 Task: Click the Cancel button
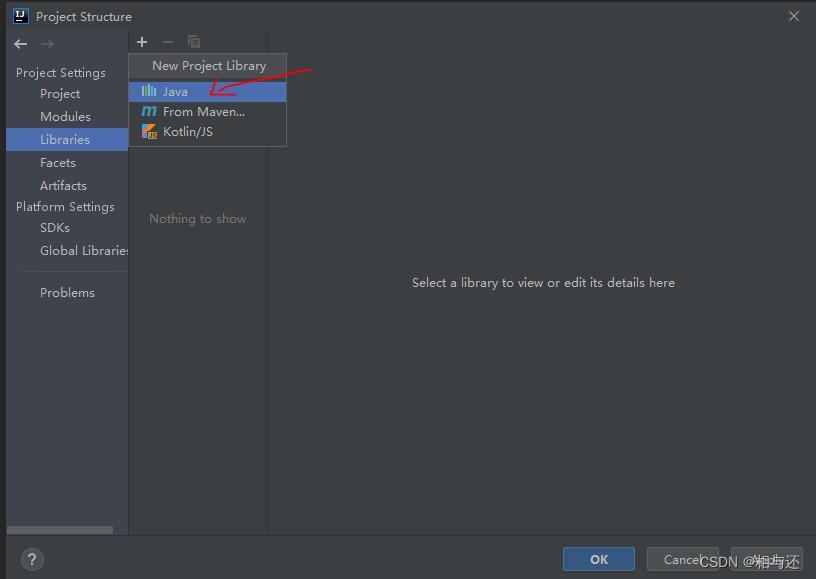coord(683,559)
